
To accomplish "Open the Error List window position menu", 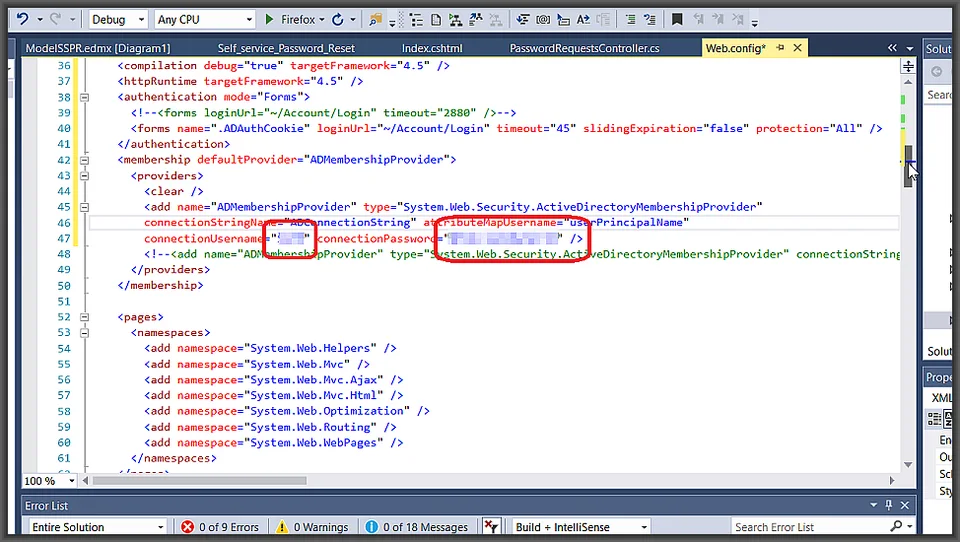I will pos(873,505).
